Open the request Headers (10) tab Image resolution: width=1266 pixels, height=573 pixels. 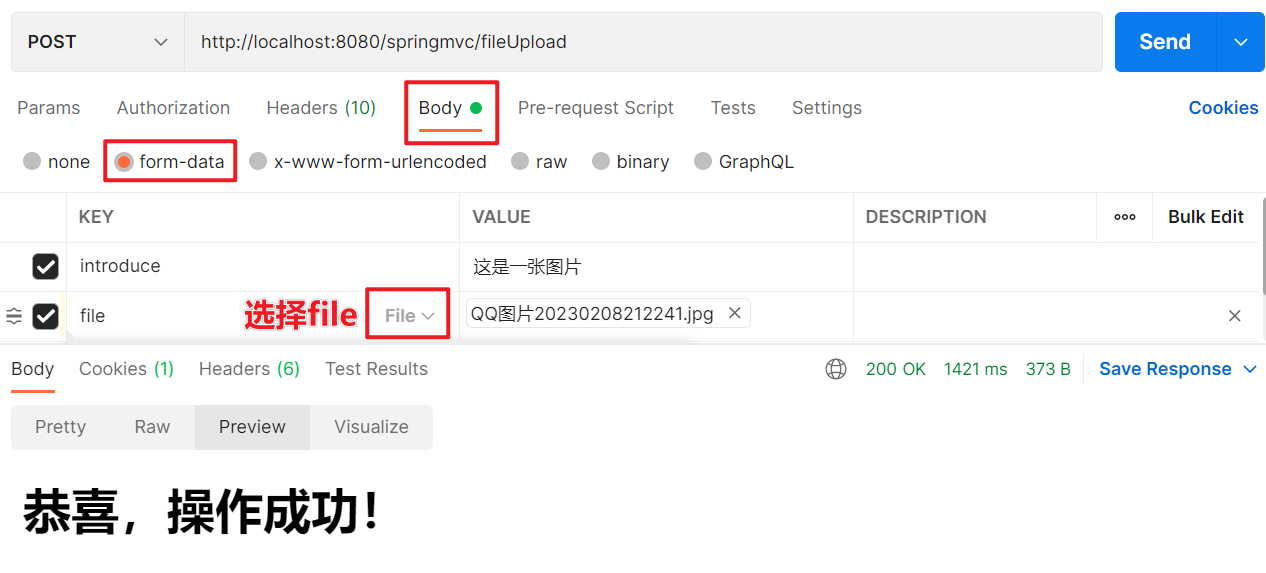point(321,108)
